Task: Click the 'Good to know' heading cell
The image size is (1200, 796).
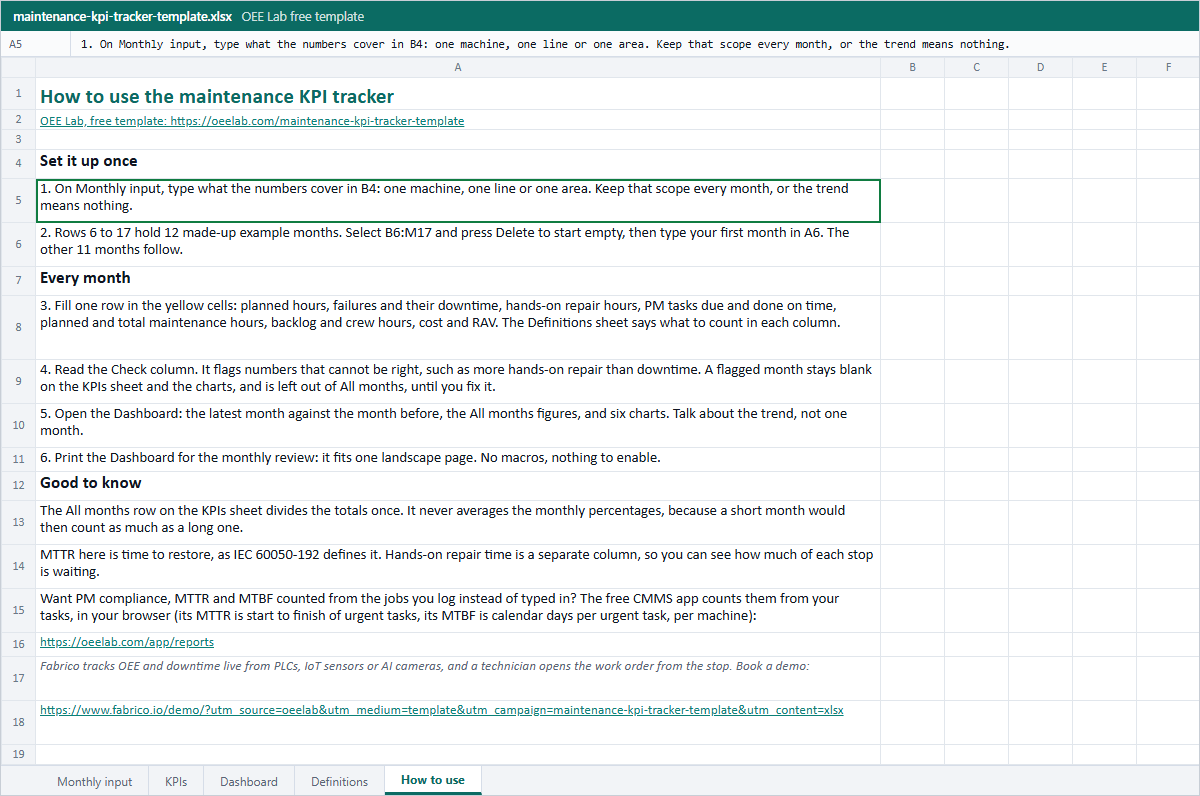Action: tap(458, 486)
